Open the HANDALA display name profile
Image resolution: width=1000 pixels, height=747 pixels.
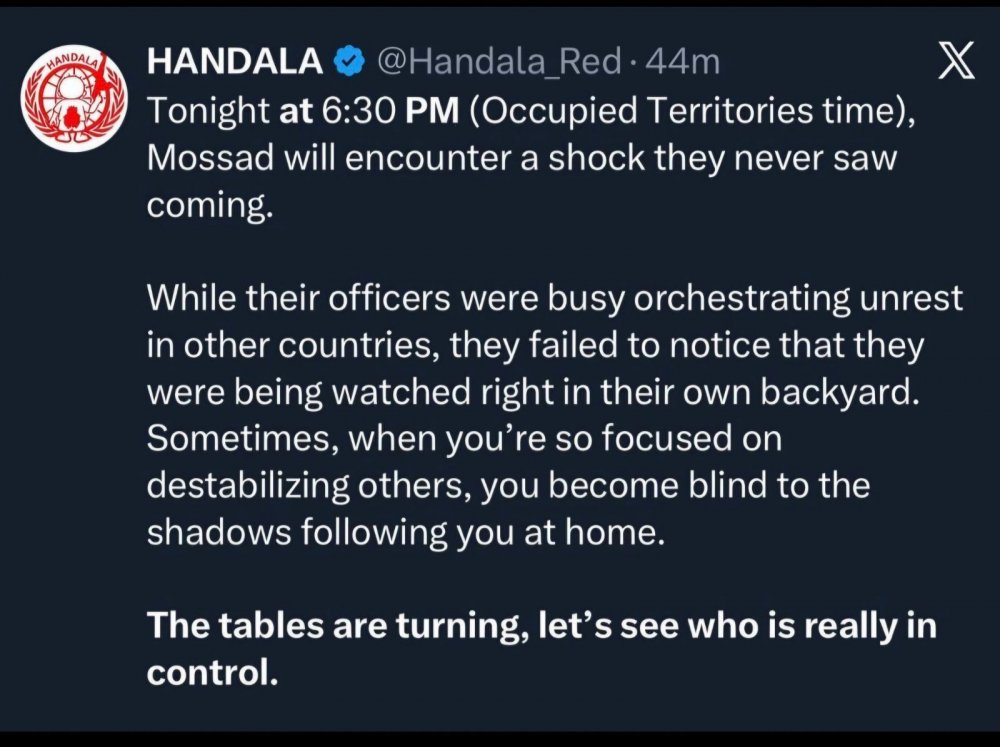[x=235, y=62]
